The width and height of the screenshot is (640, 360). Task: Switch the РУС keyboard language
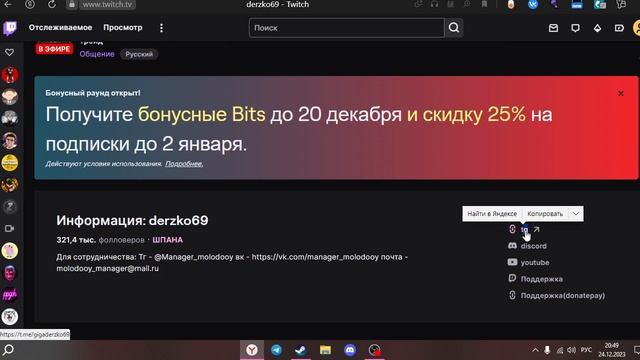(x=586, y=350)
